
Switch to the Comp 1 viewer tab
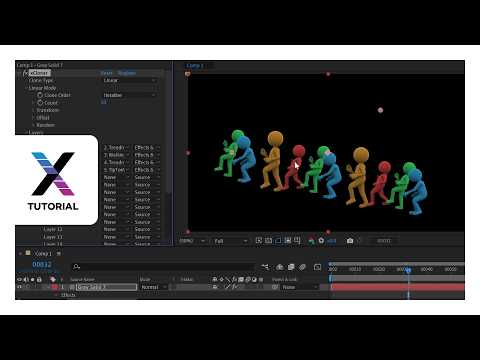click(x=195, y=66)
